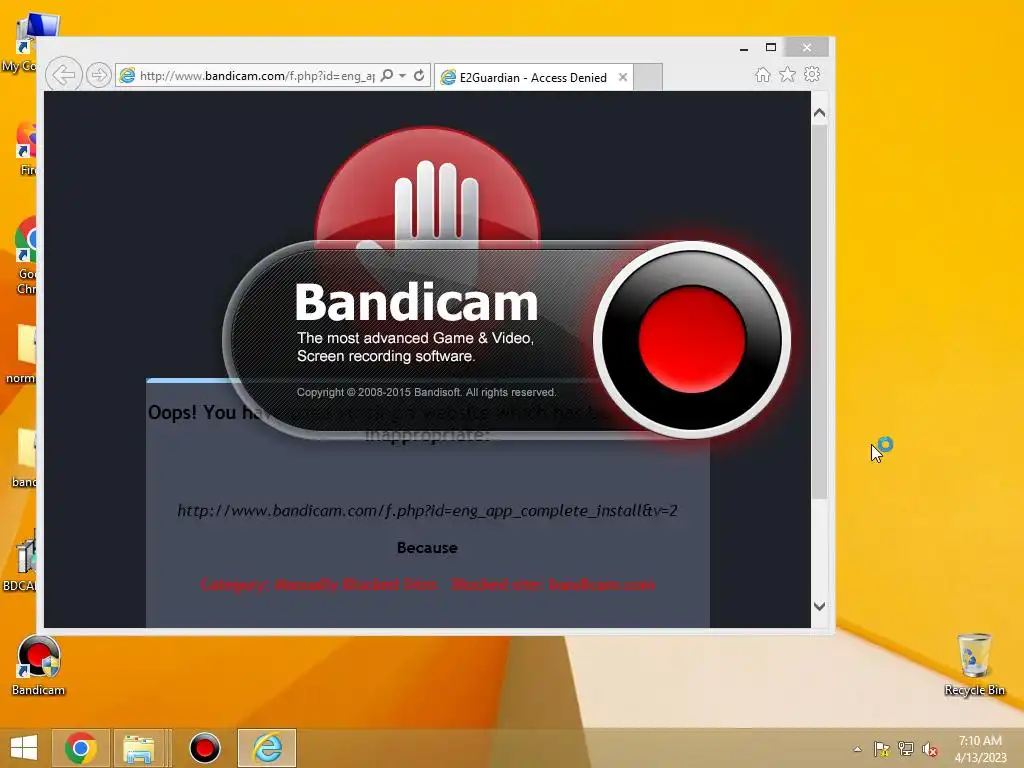Minimize the Internet Explorer window
Image resolution: width=1024 pixels, height=768 pixels.
[743, 48]
